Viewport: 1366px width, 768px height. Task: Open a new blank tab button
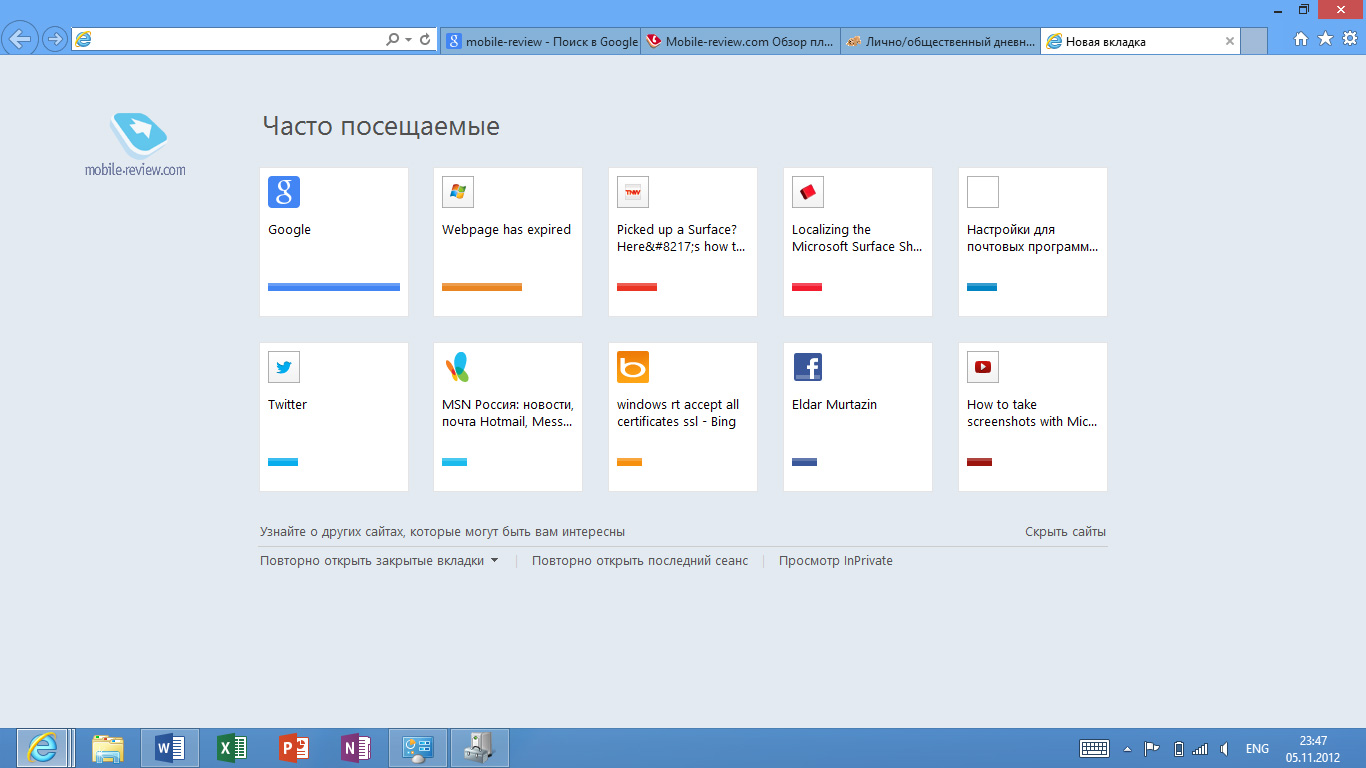coord(1254,41)
